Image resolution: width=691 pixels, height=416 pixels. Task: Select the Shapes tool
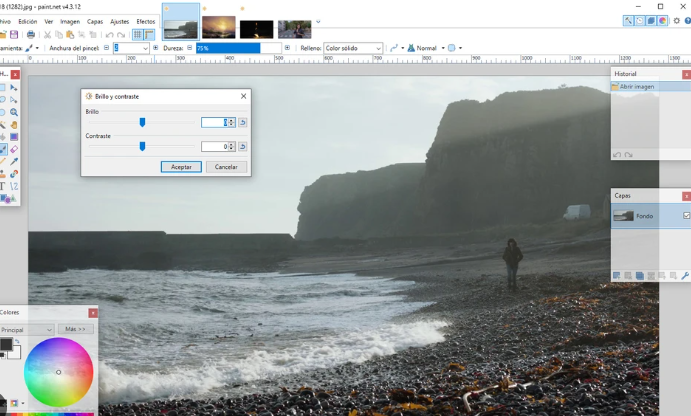8,199
